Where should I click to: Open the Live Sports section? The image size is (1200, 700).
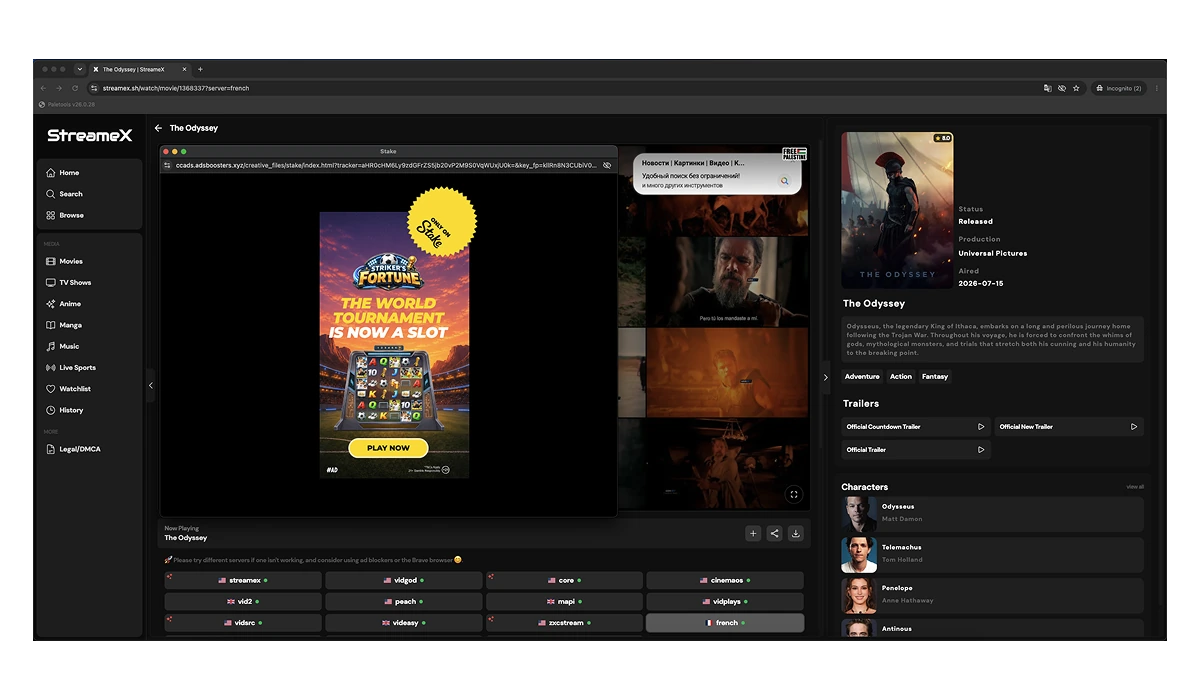point(88,367)
